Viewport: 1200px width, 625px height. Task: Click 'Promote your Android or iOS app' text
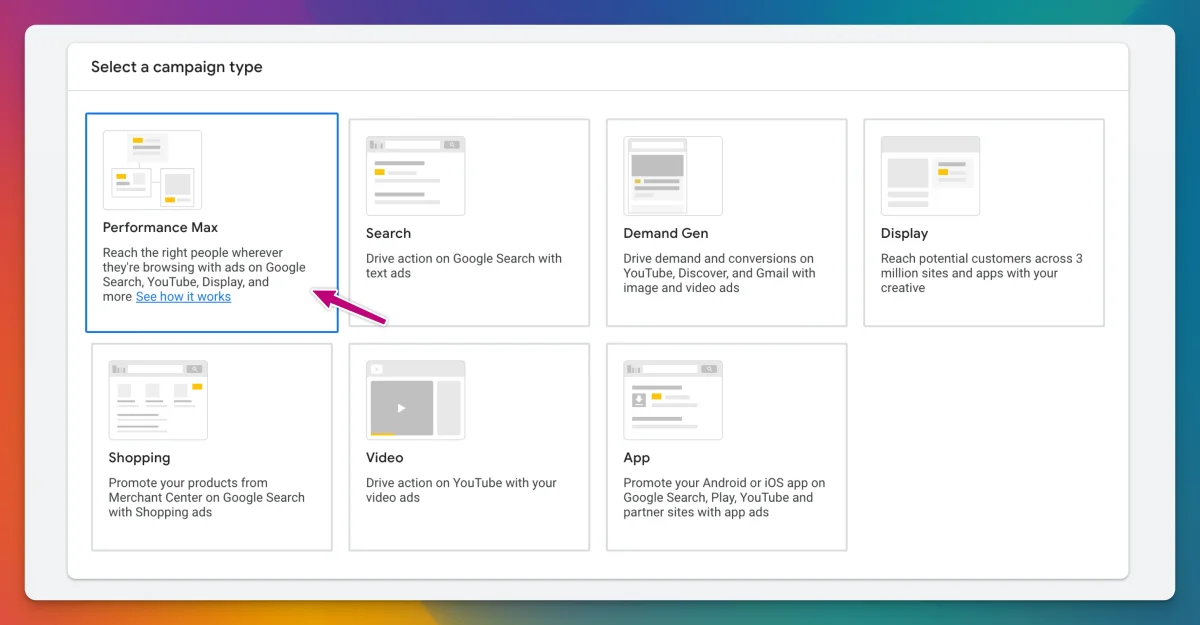click(x=724, y=497)
